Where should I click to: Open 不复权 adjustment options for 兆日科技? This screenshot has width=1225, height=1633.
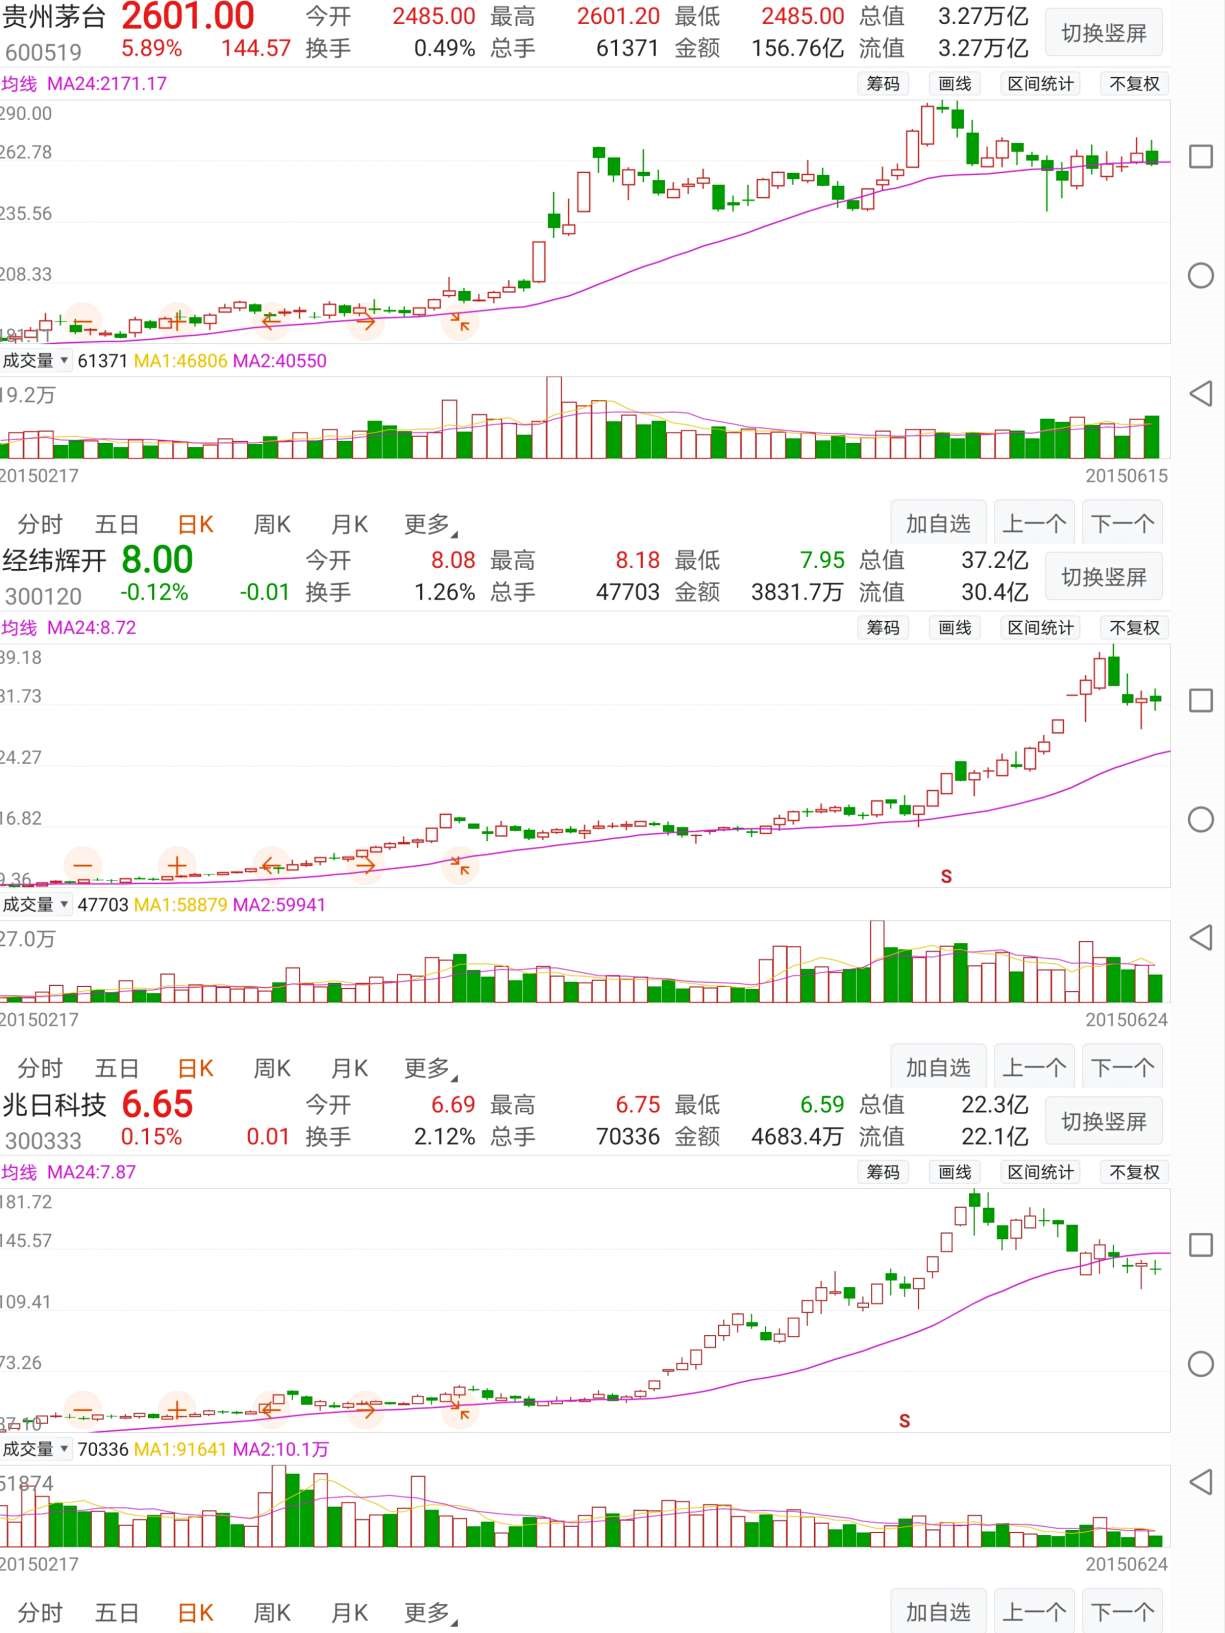1135,1172
